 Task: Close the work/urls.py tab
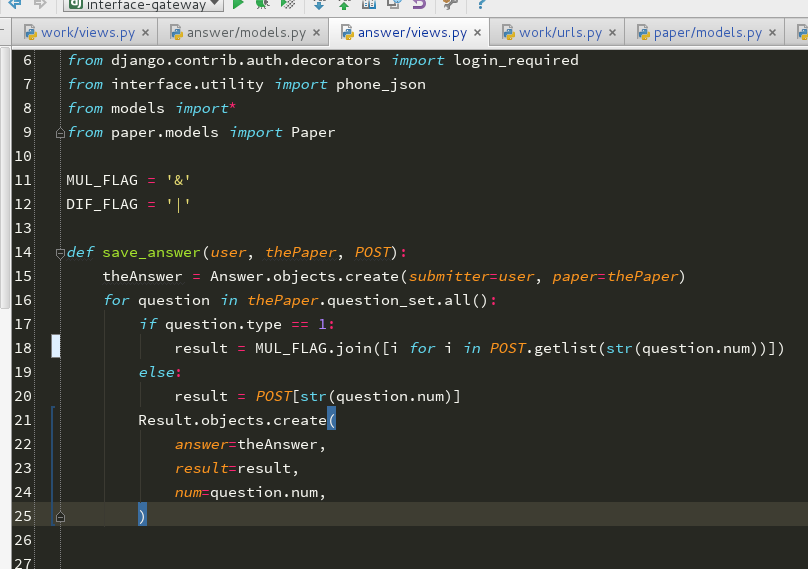tap(611, 33)
